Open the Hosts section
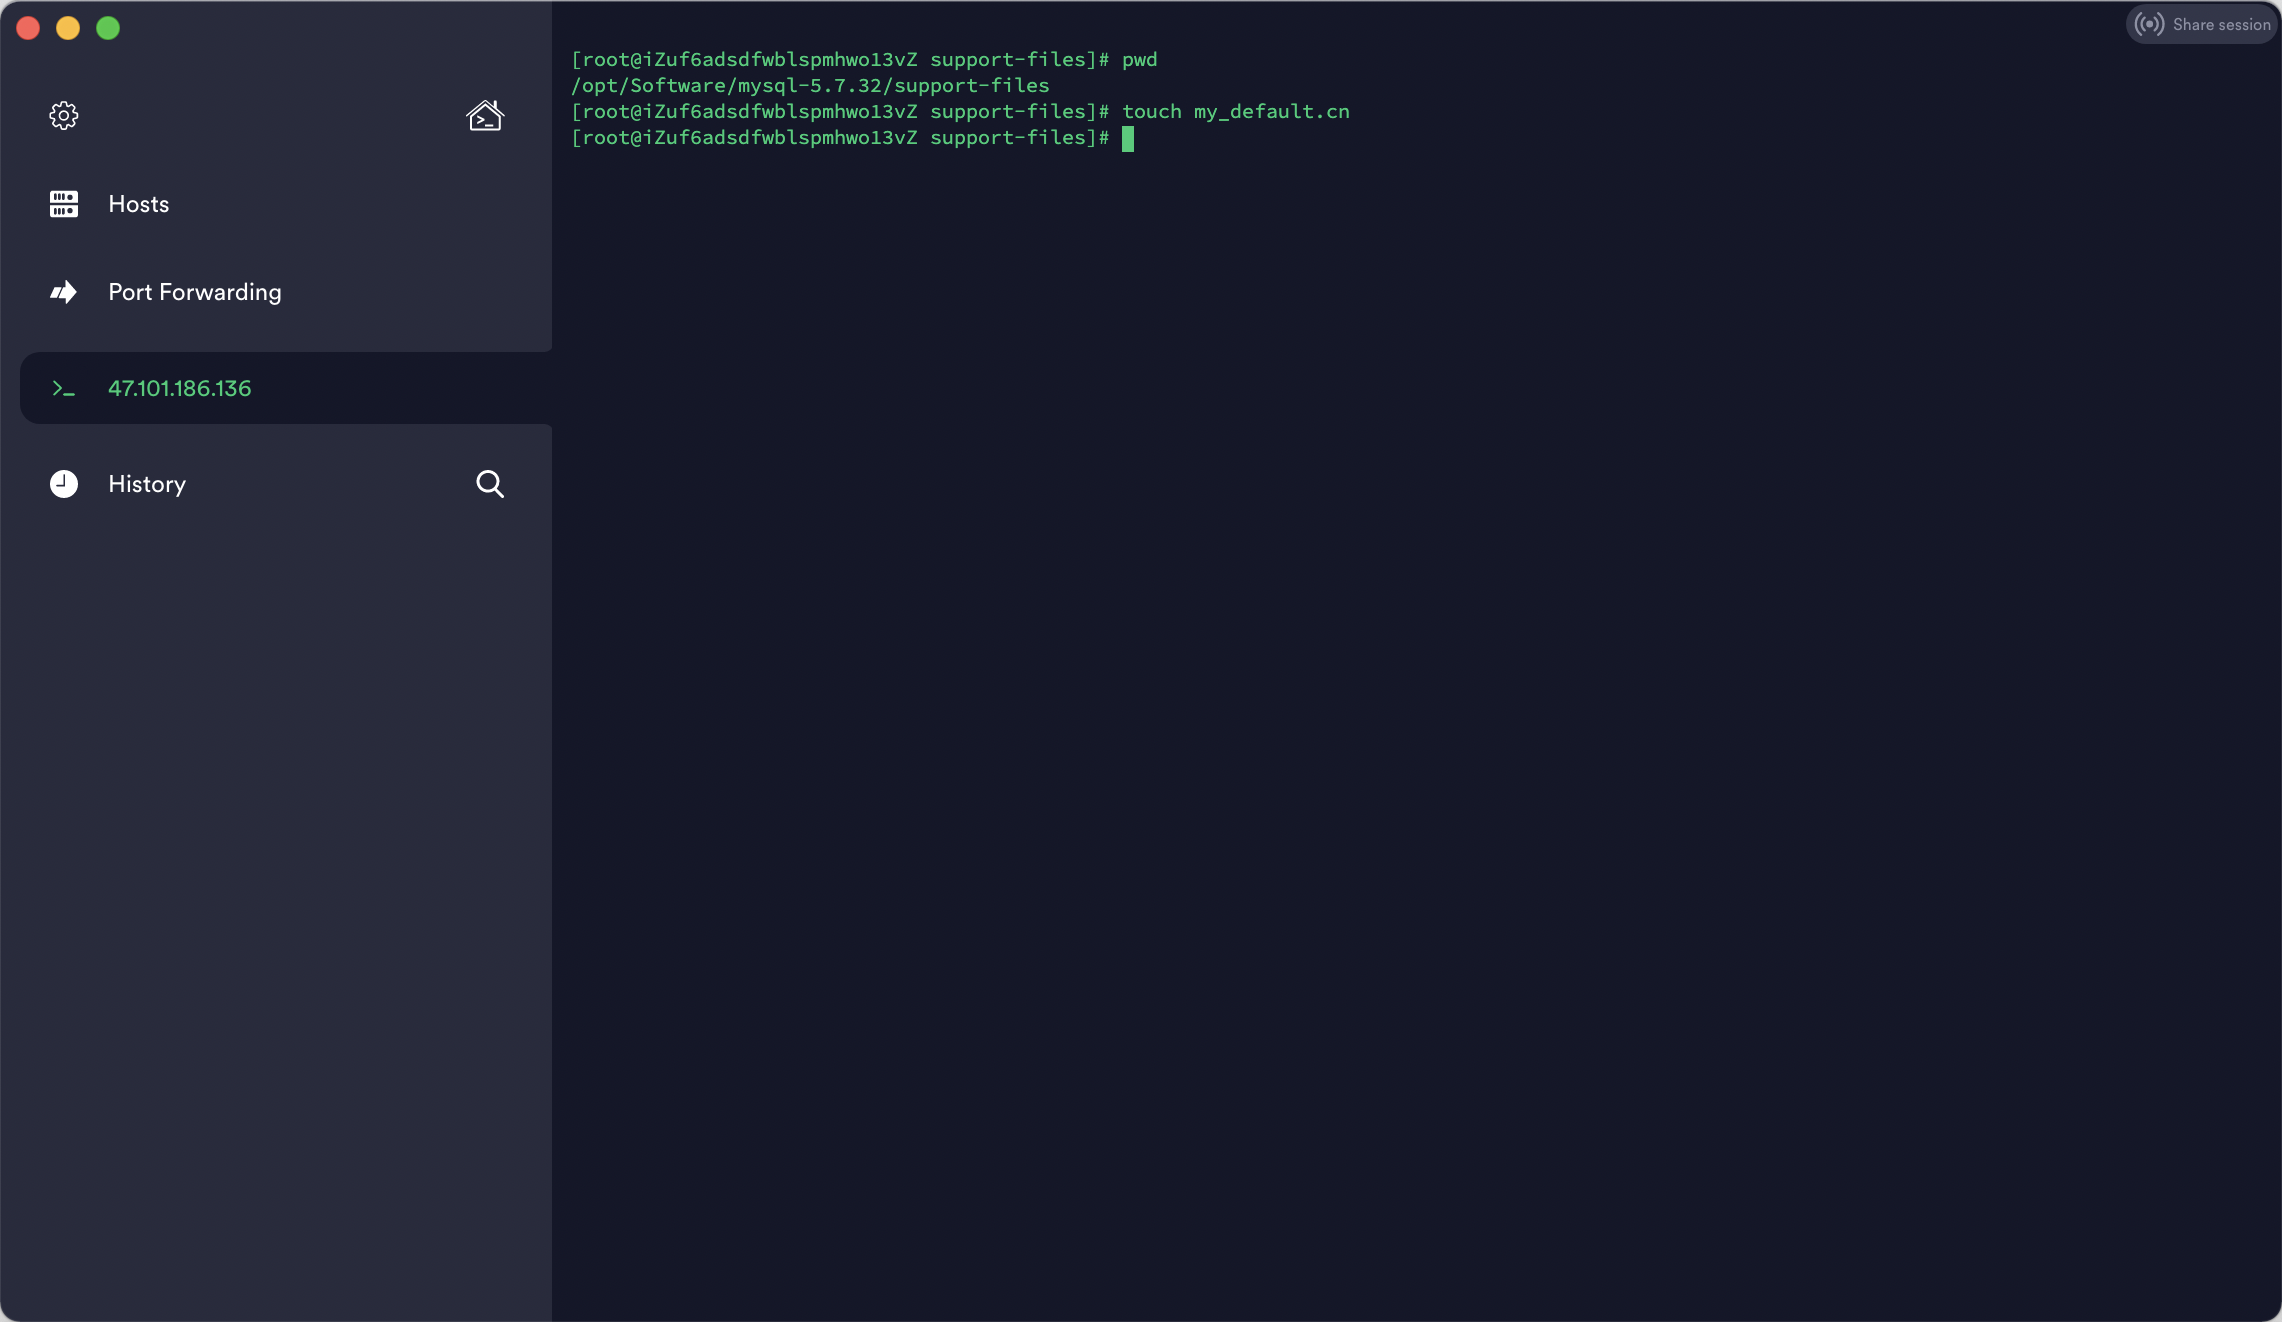Viewport: 2282px width, 1322px height. click(x=139, y=204)
